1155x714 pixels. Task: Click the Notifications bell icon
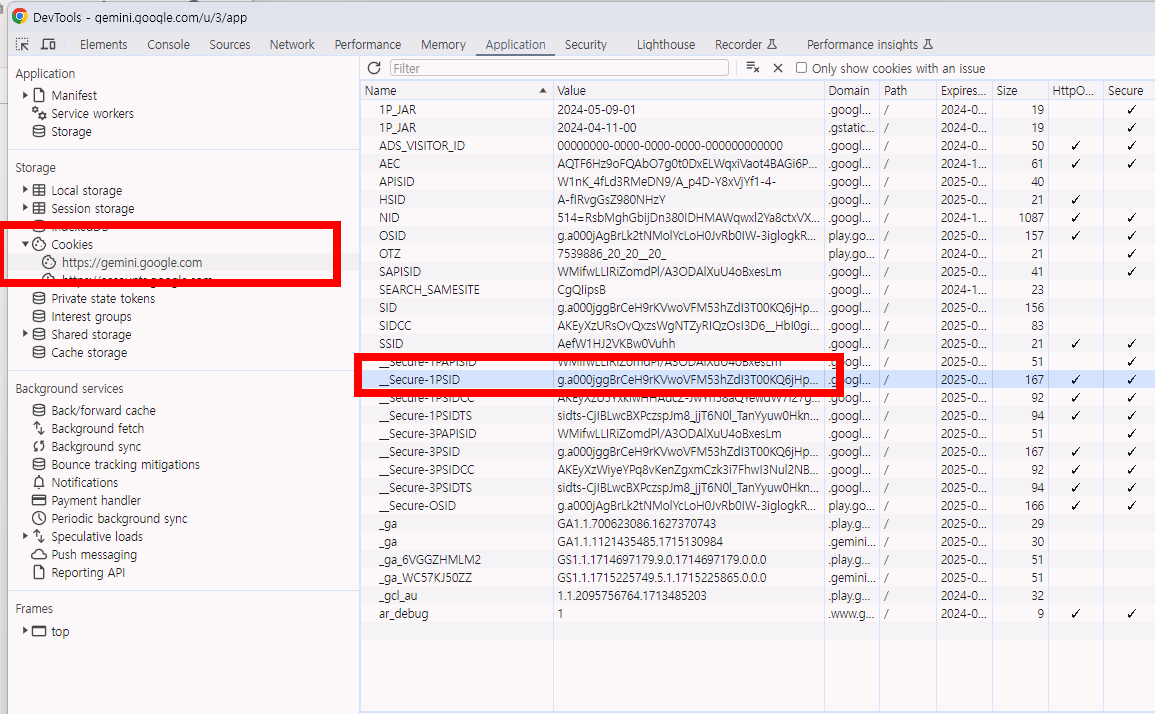[x=39, y=482]
